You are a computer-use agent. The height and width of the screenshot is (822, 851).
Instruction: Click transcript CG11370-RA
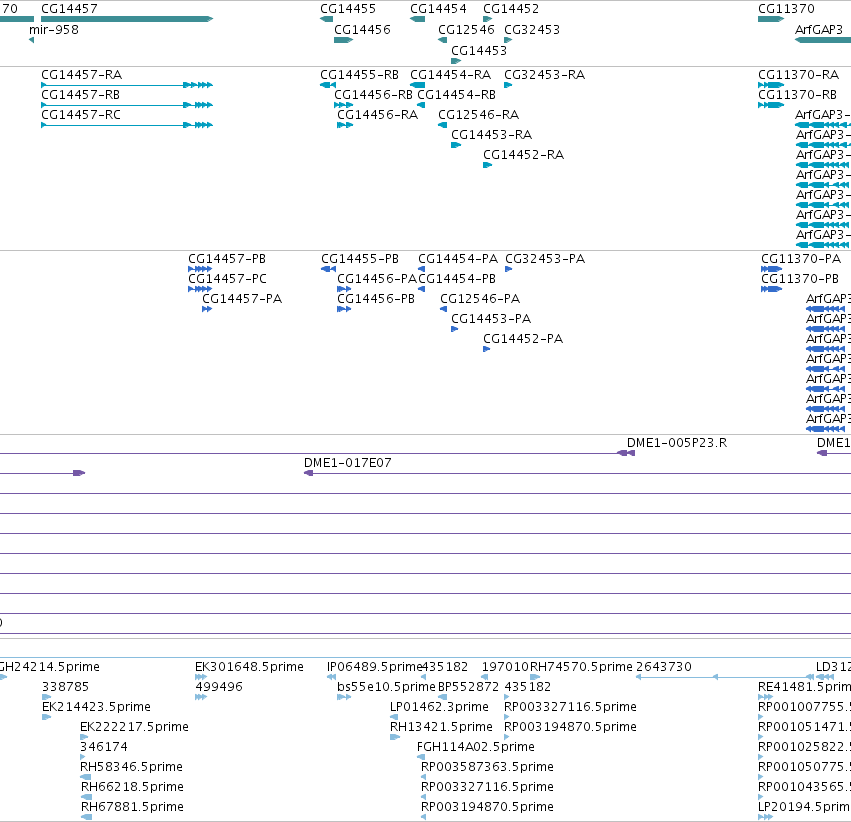point(798,74)
